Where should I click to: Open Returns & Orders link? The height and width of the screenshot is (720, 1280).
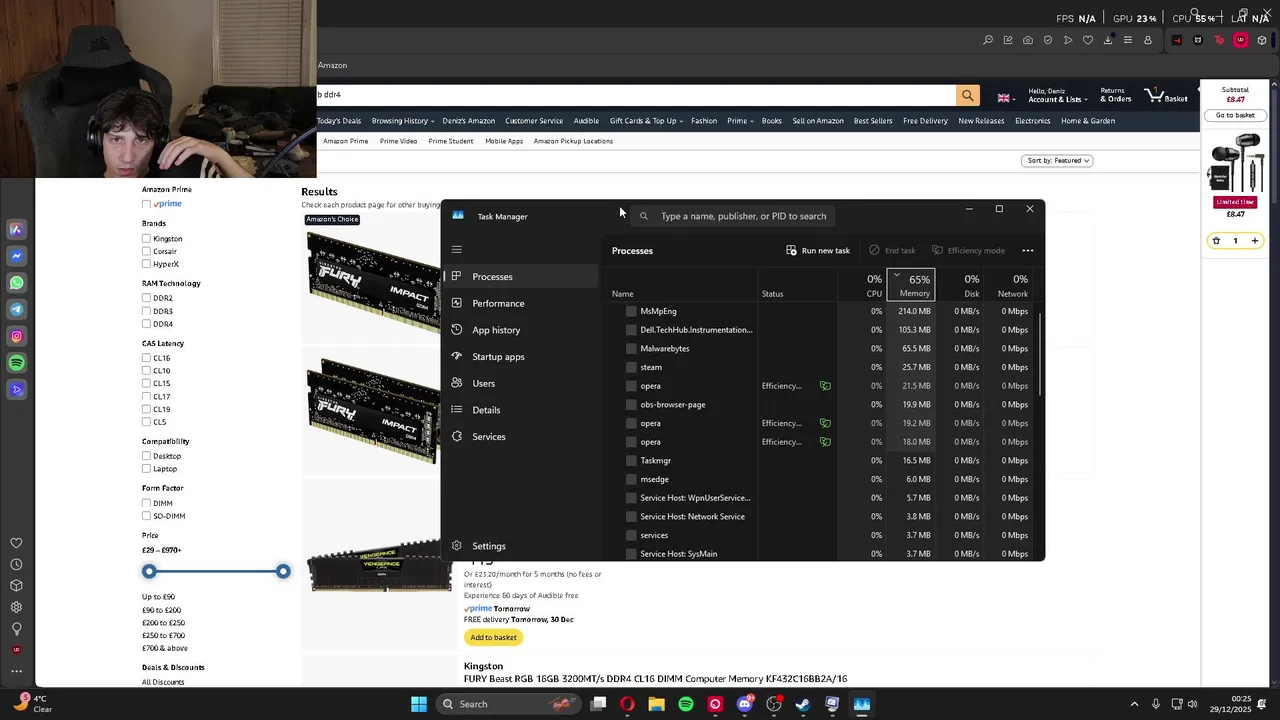[x=1115, y=95]
